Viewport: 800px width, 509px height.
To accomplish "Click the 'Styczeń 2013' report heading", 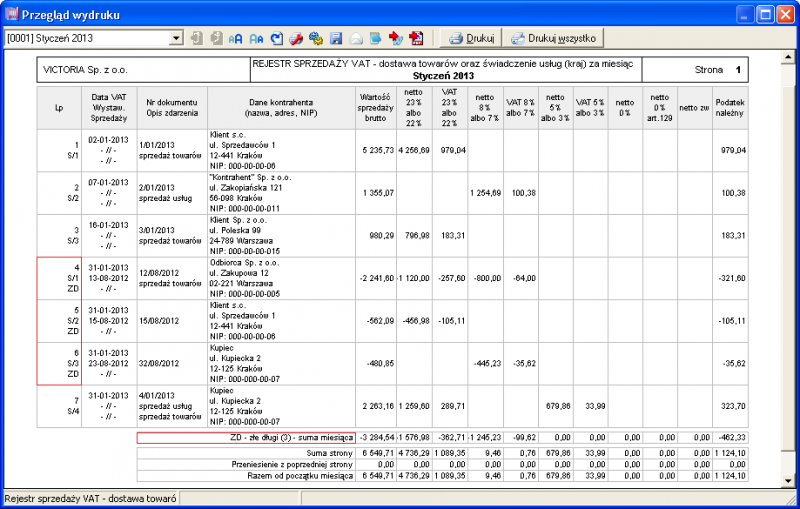I will [443, 76].
